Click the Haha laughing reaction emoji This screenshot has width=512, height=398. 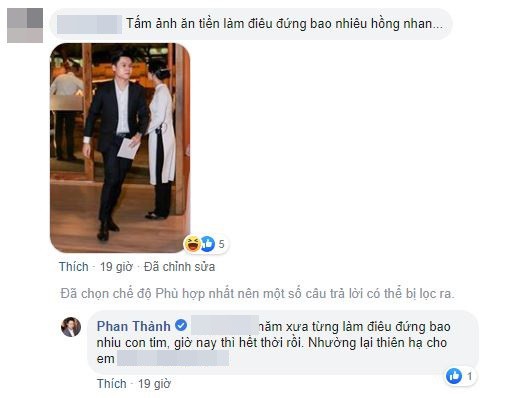click(x=192, y=244)
